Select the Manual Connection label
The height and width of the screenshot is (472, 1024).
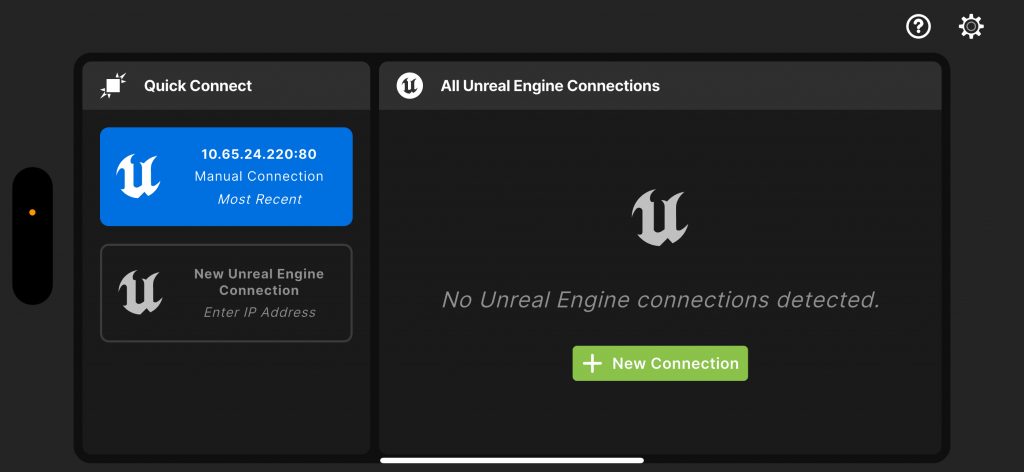pyautogui.click(x=259, y=176)
